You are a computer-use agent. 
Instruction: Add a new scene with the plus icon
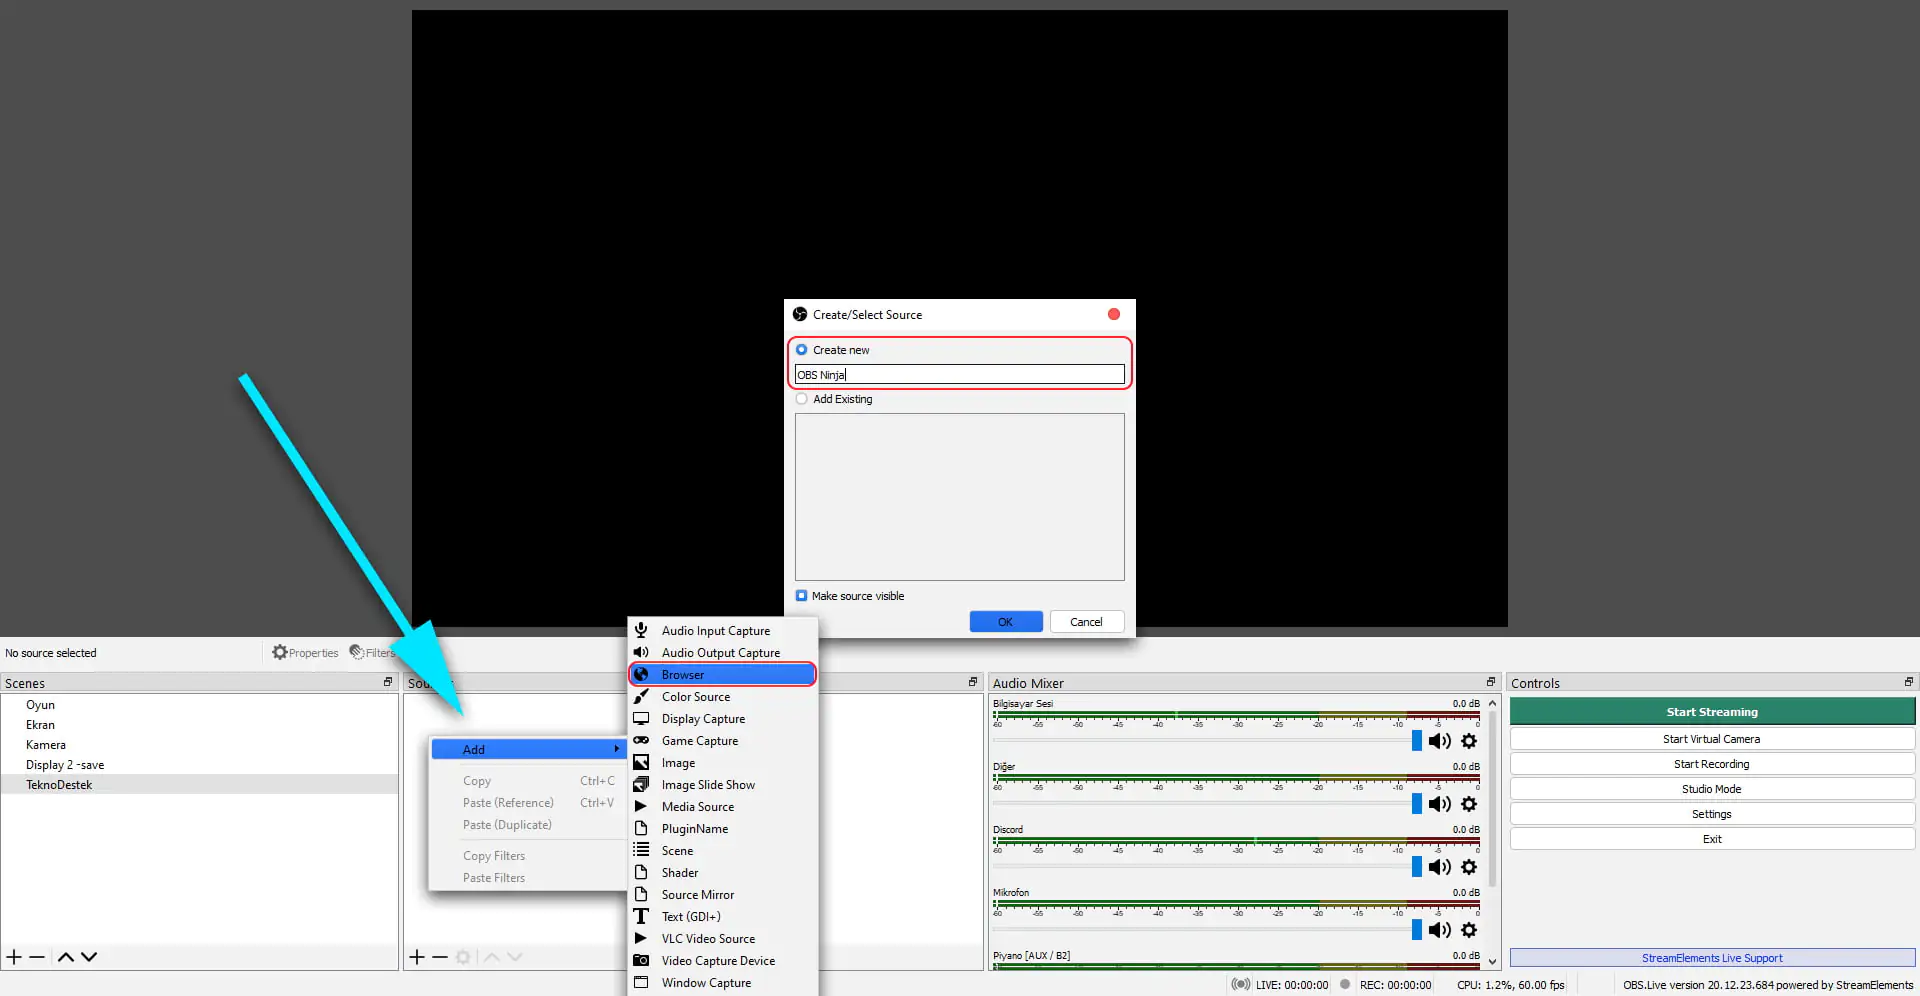point(14,957)
